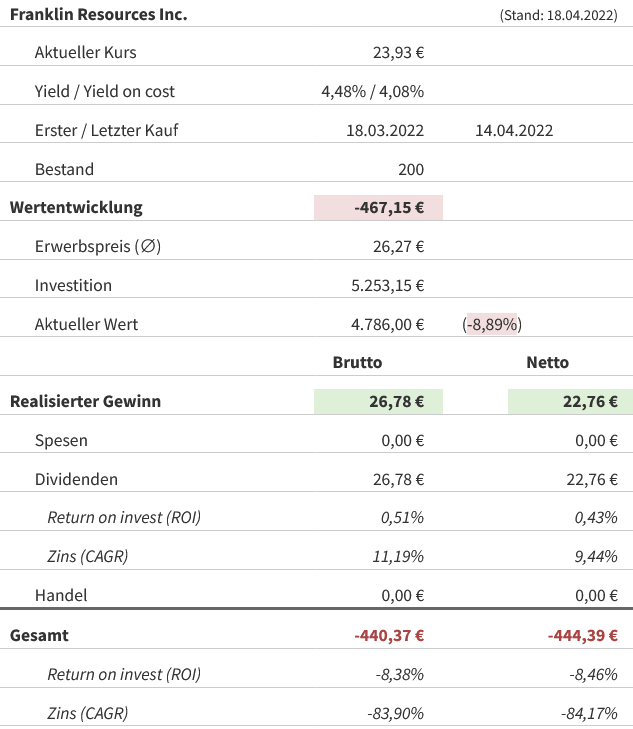Select the last purchase date 14.04.2022
Screen dimensions: 633x729
(514, 130)
